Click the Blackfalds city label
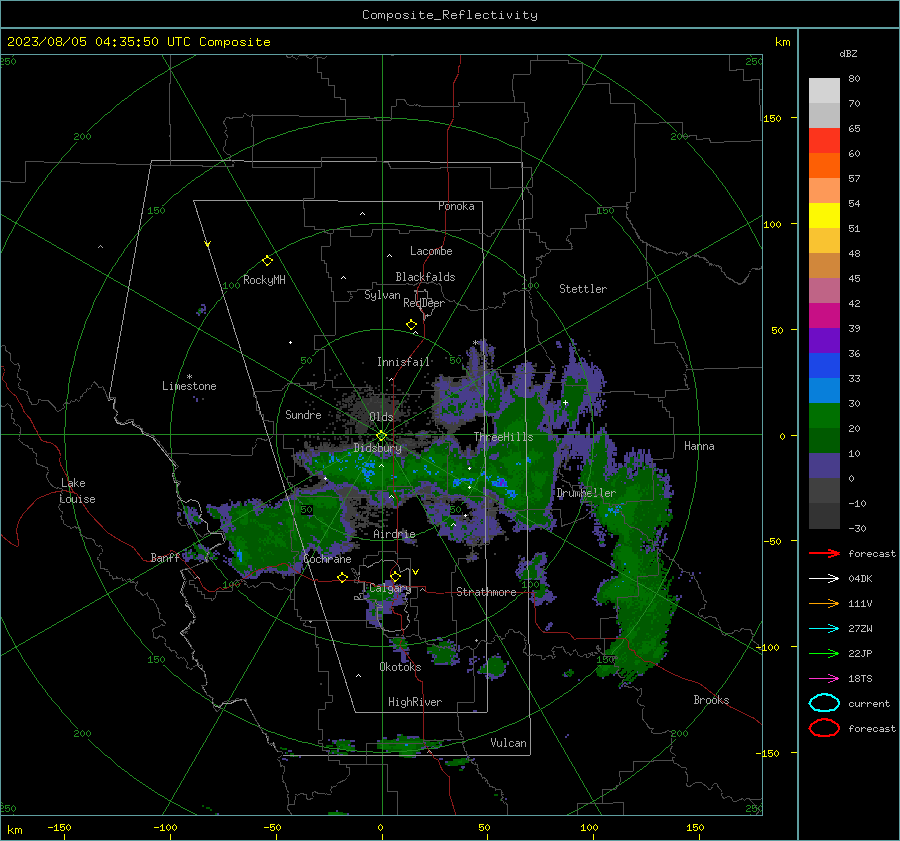The width and height of the screenshot is (900, 841). (x=425, y=277)
